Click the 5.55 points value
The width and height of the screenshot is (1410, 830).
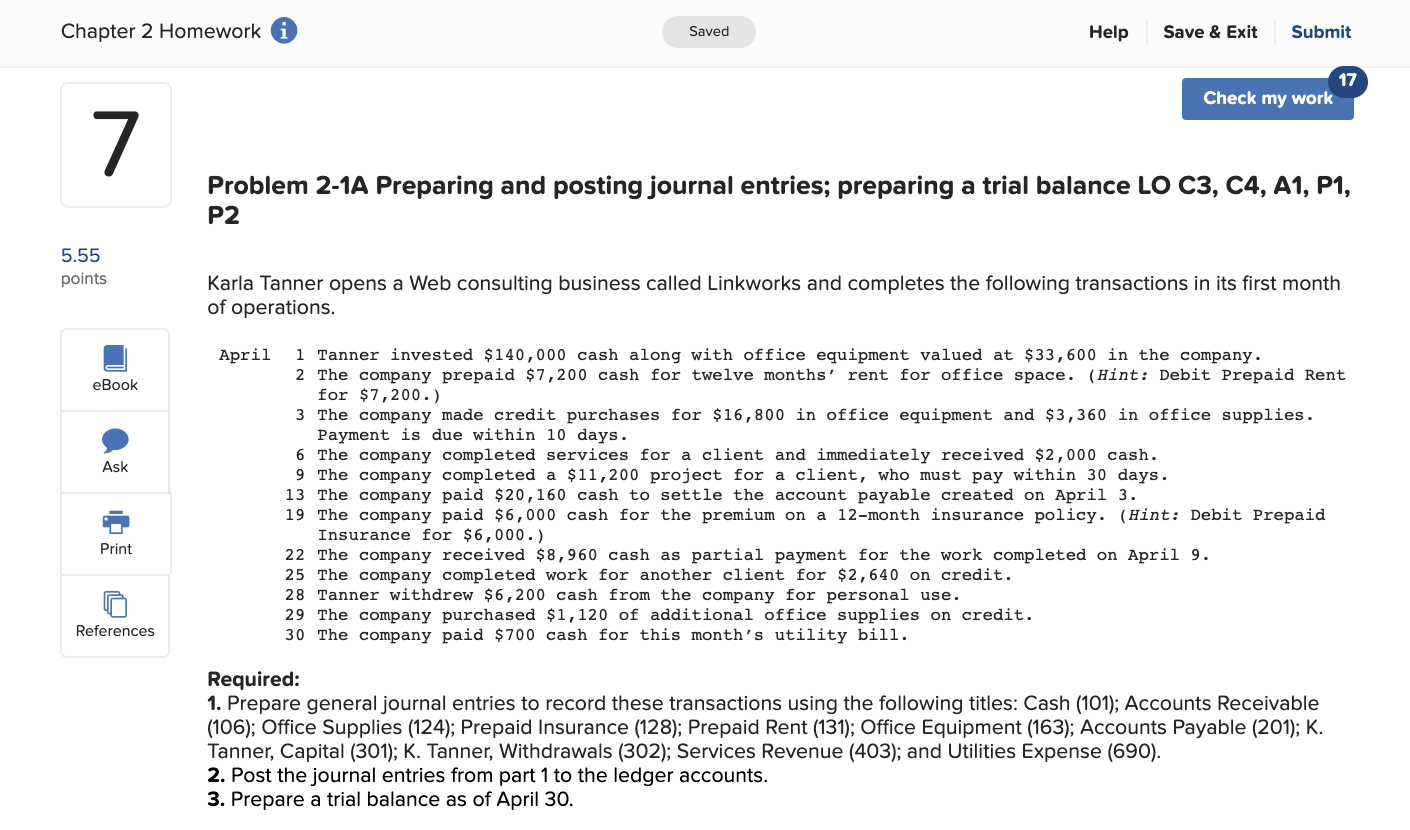(81, 256)
